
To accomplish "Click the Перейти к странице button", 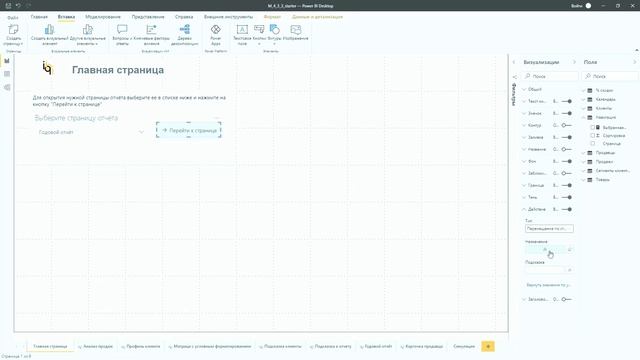I will [189, 130].
